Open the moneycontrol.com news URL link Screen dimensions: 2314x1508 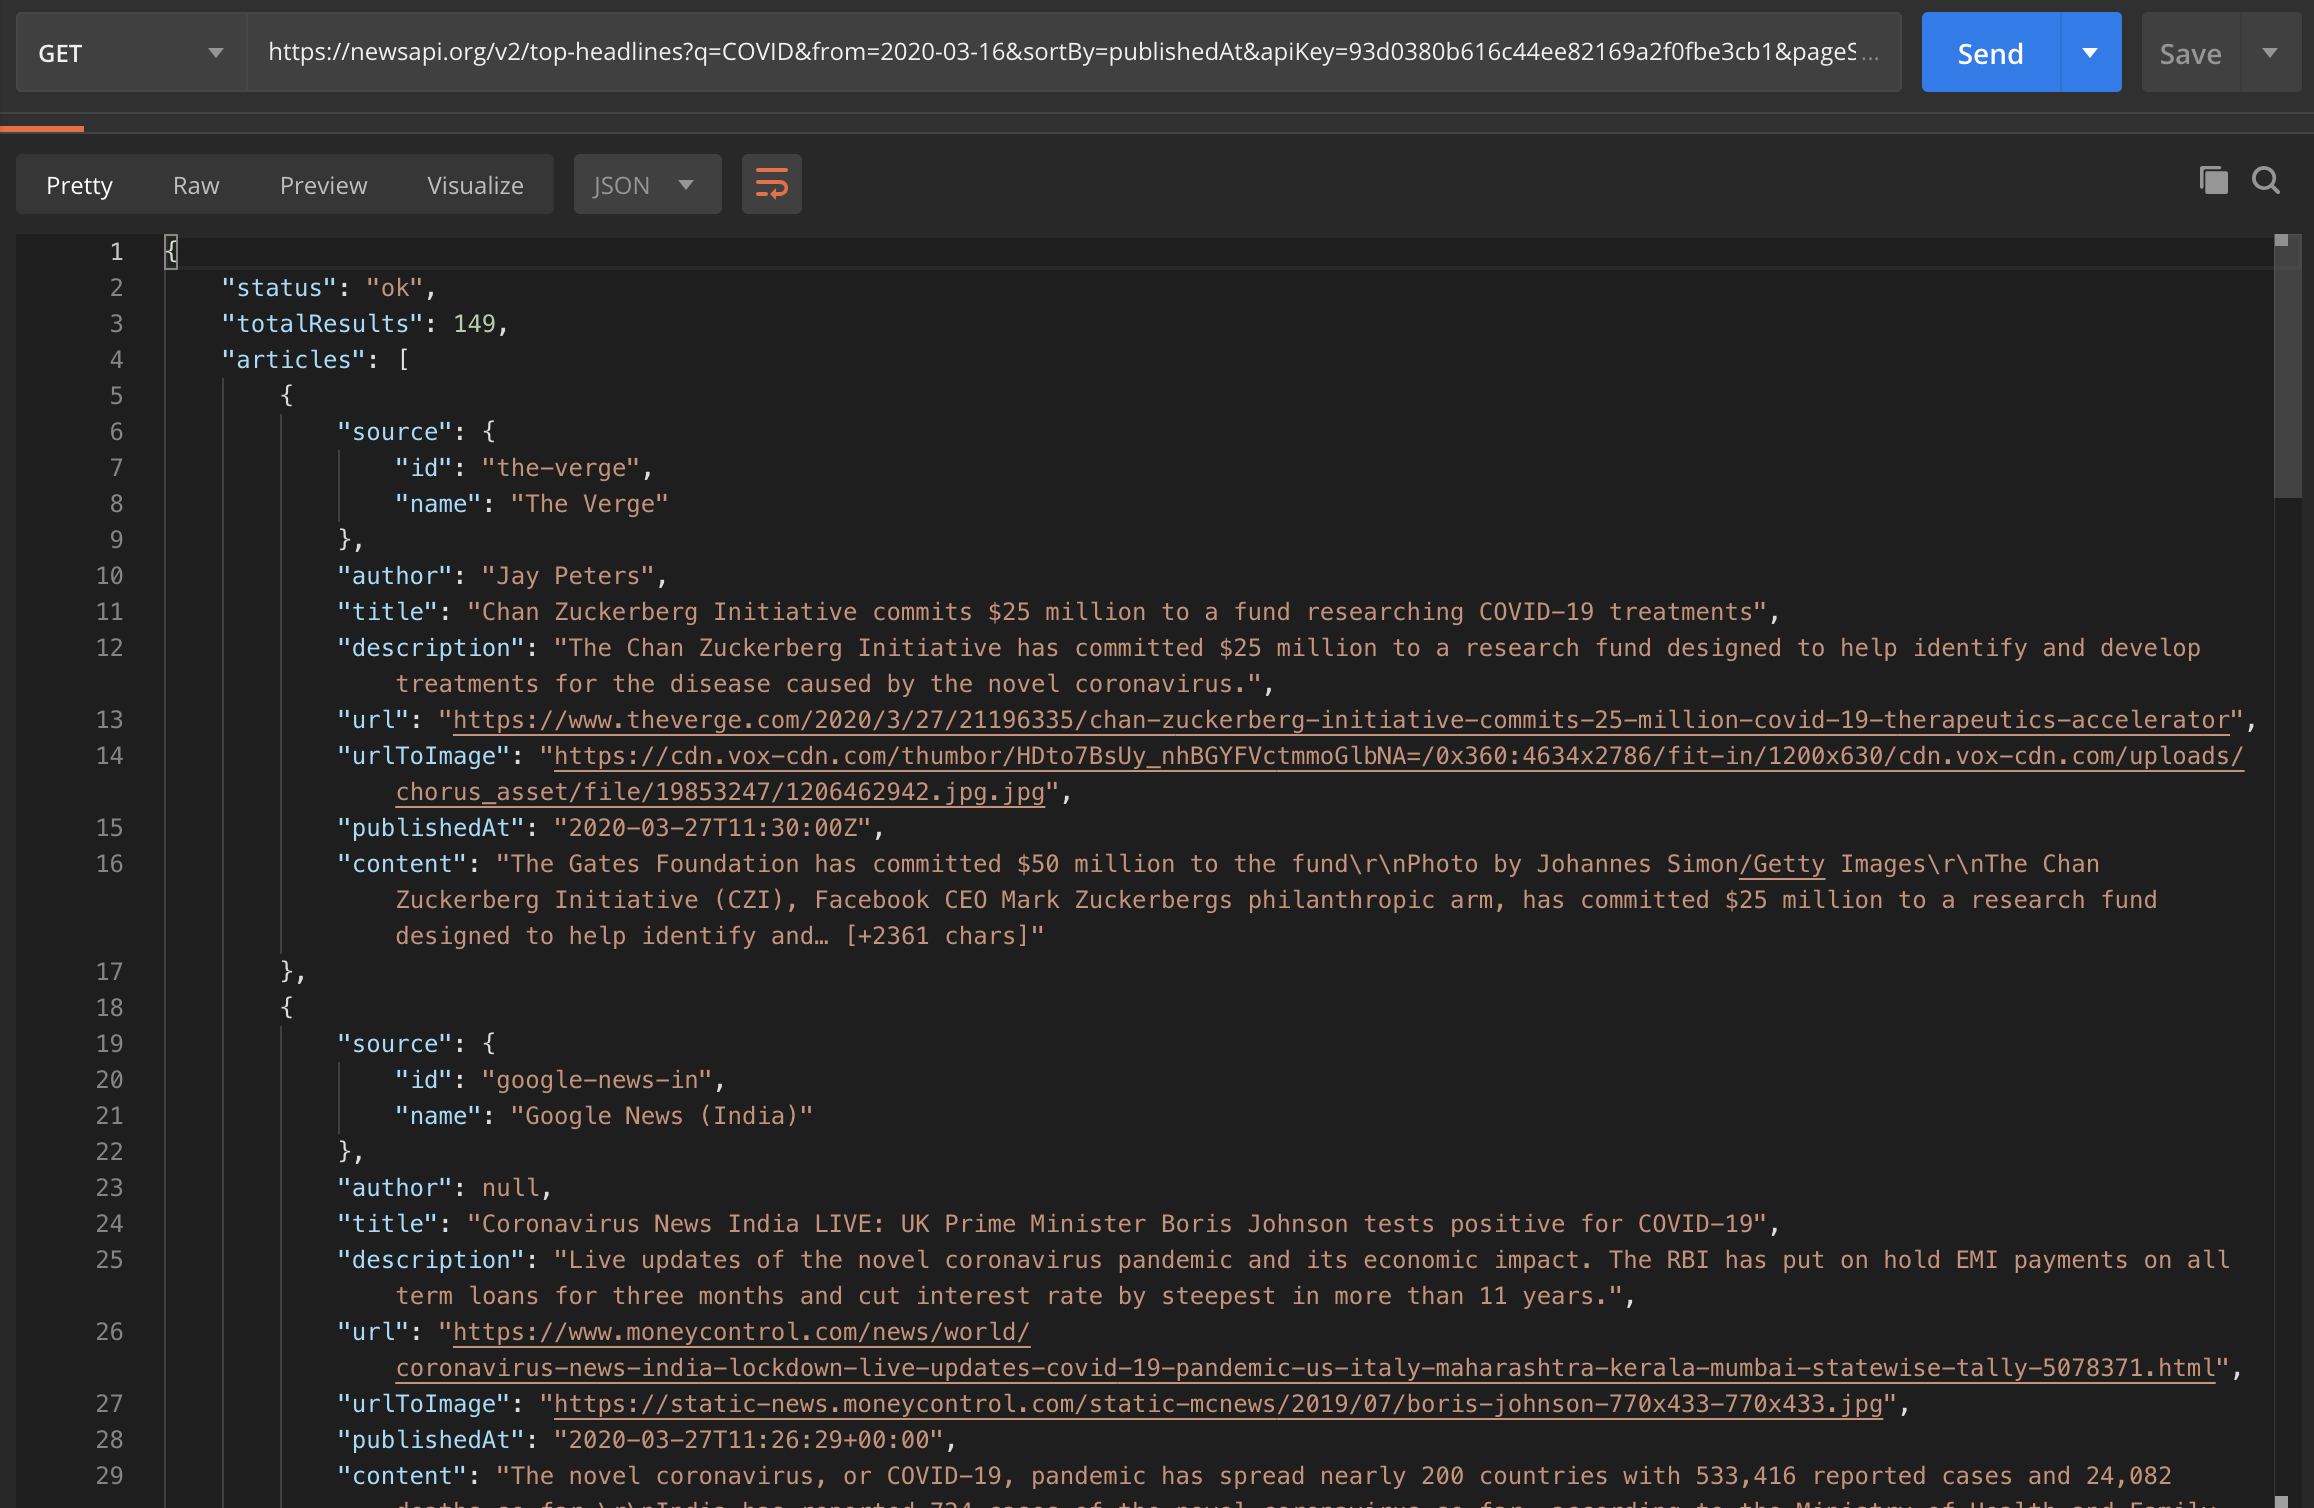740,1332
